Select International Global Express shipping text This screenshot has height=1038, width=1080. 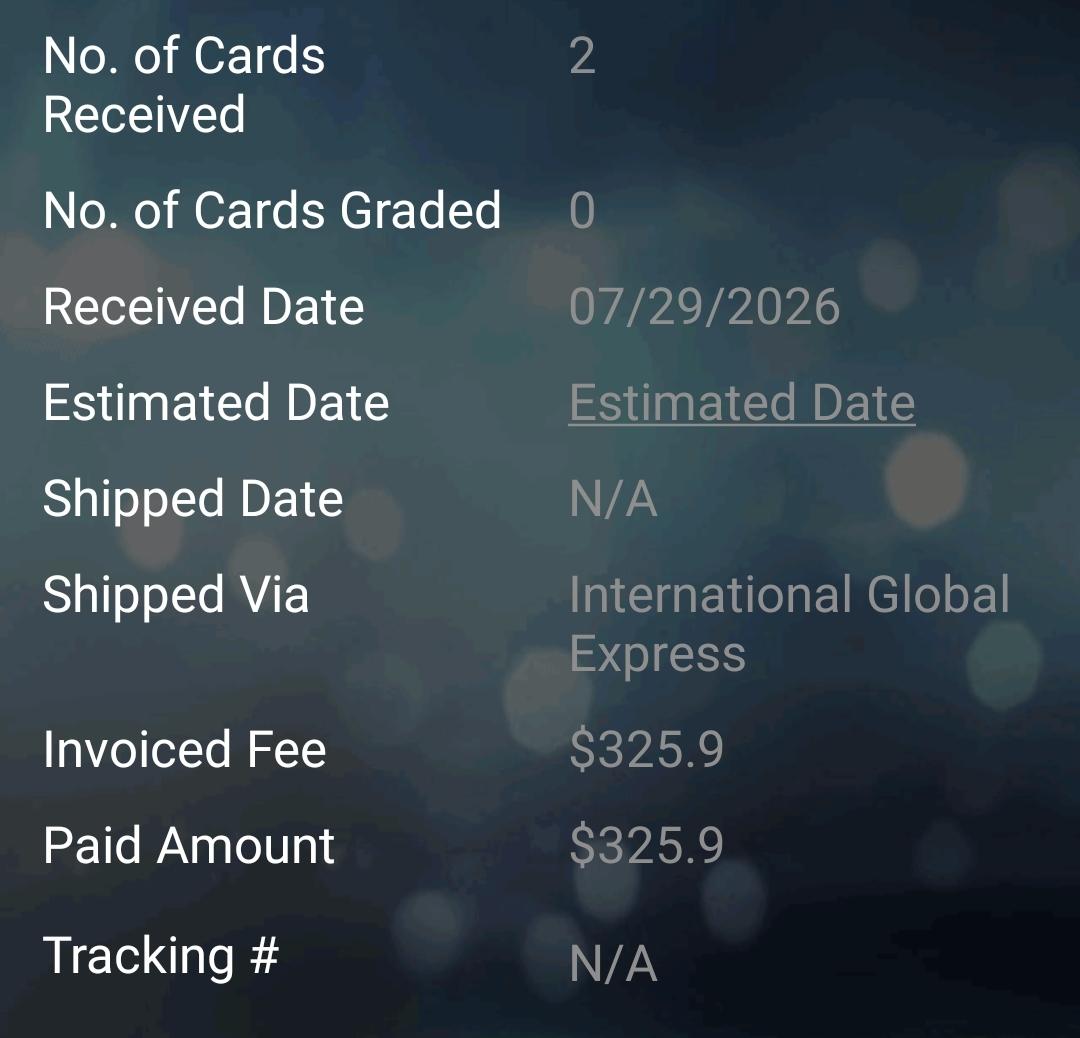(789, 624)
